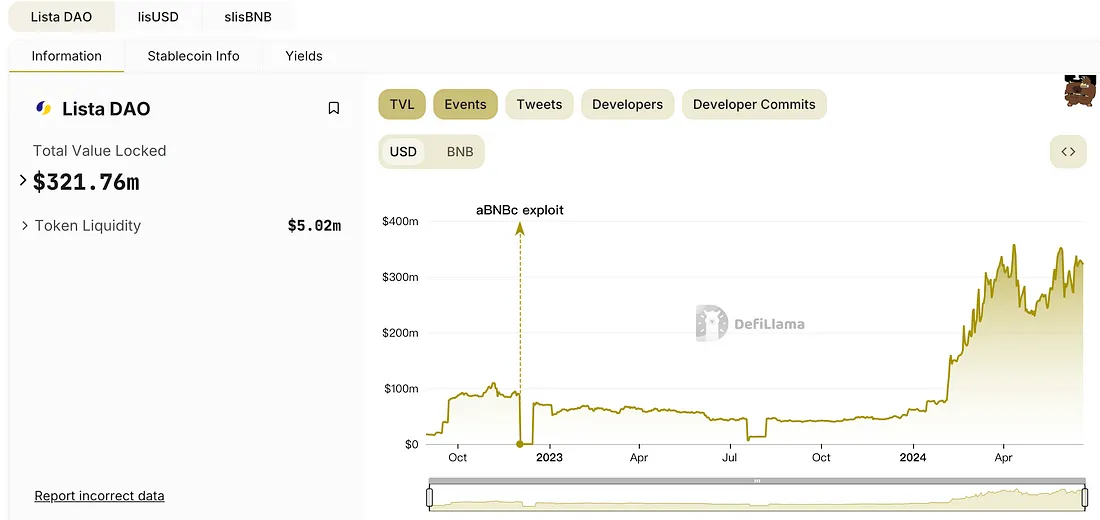1100x520 pixels.
Task: Click left handle of range slider
Action: click(x=430, y=496)
